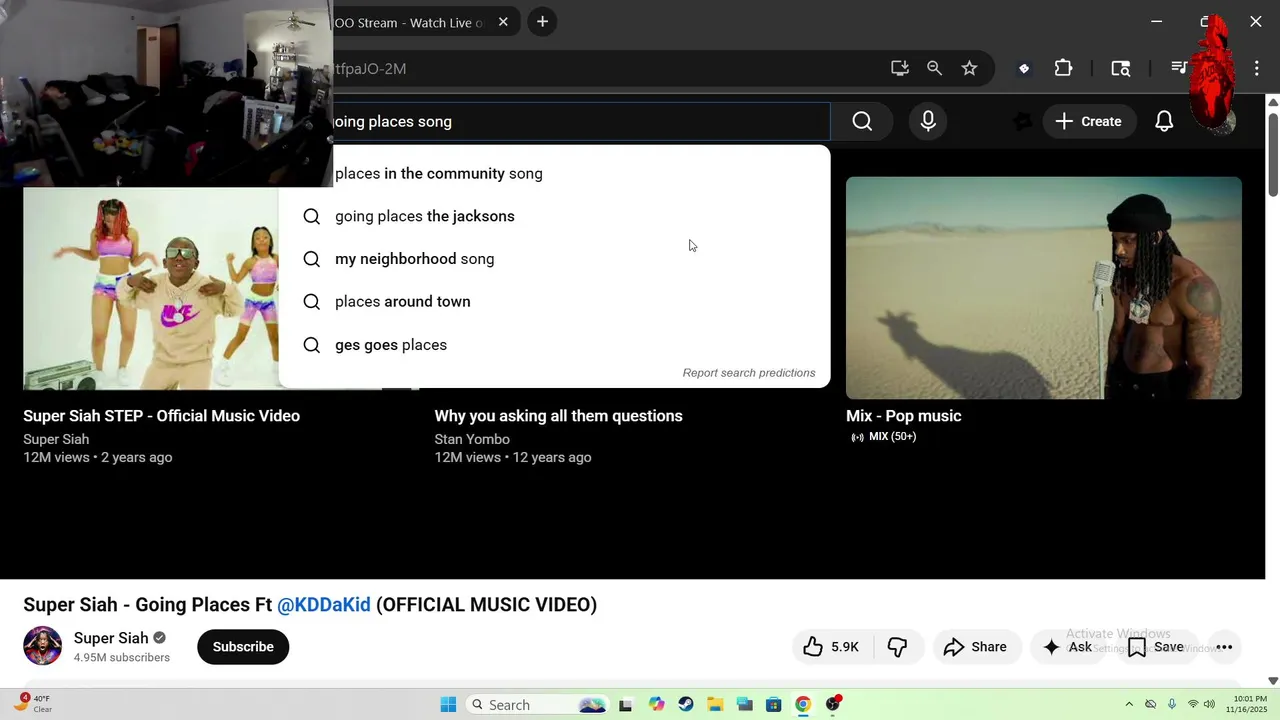
Task: Open the Chrome Extensions puzzle icon
Action: (1063, 68)
